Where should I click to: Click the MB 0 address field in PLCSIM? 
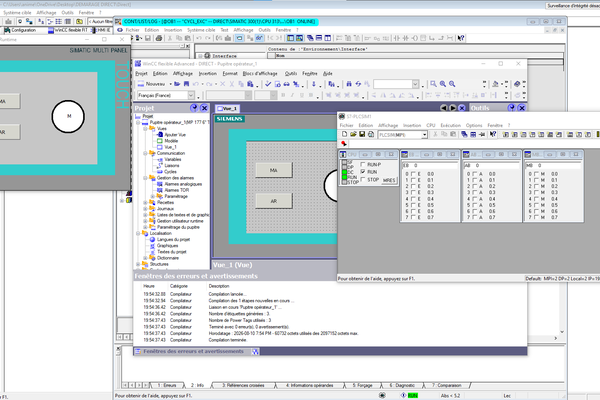click(x=553, y=165)
